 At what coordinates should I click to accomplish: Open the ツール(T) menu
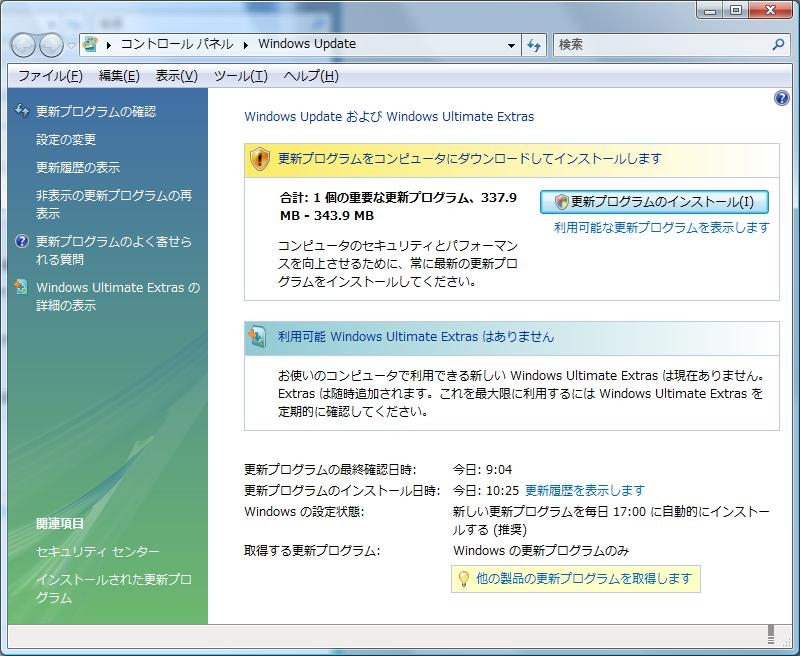[x=240, y=76]
